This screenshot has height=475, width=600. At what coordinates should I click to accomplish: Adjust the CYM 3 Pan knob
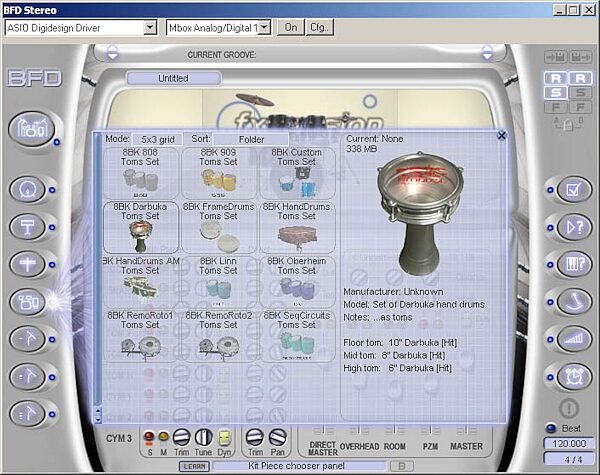click(x=277, y=437)
